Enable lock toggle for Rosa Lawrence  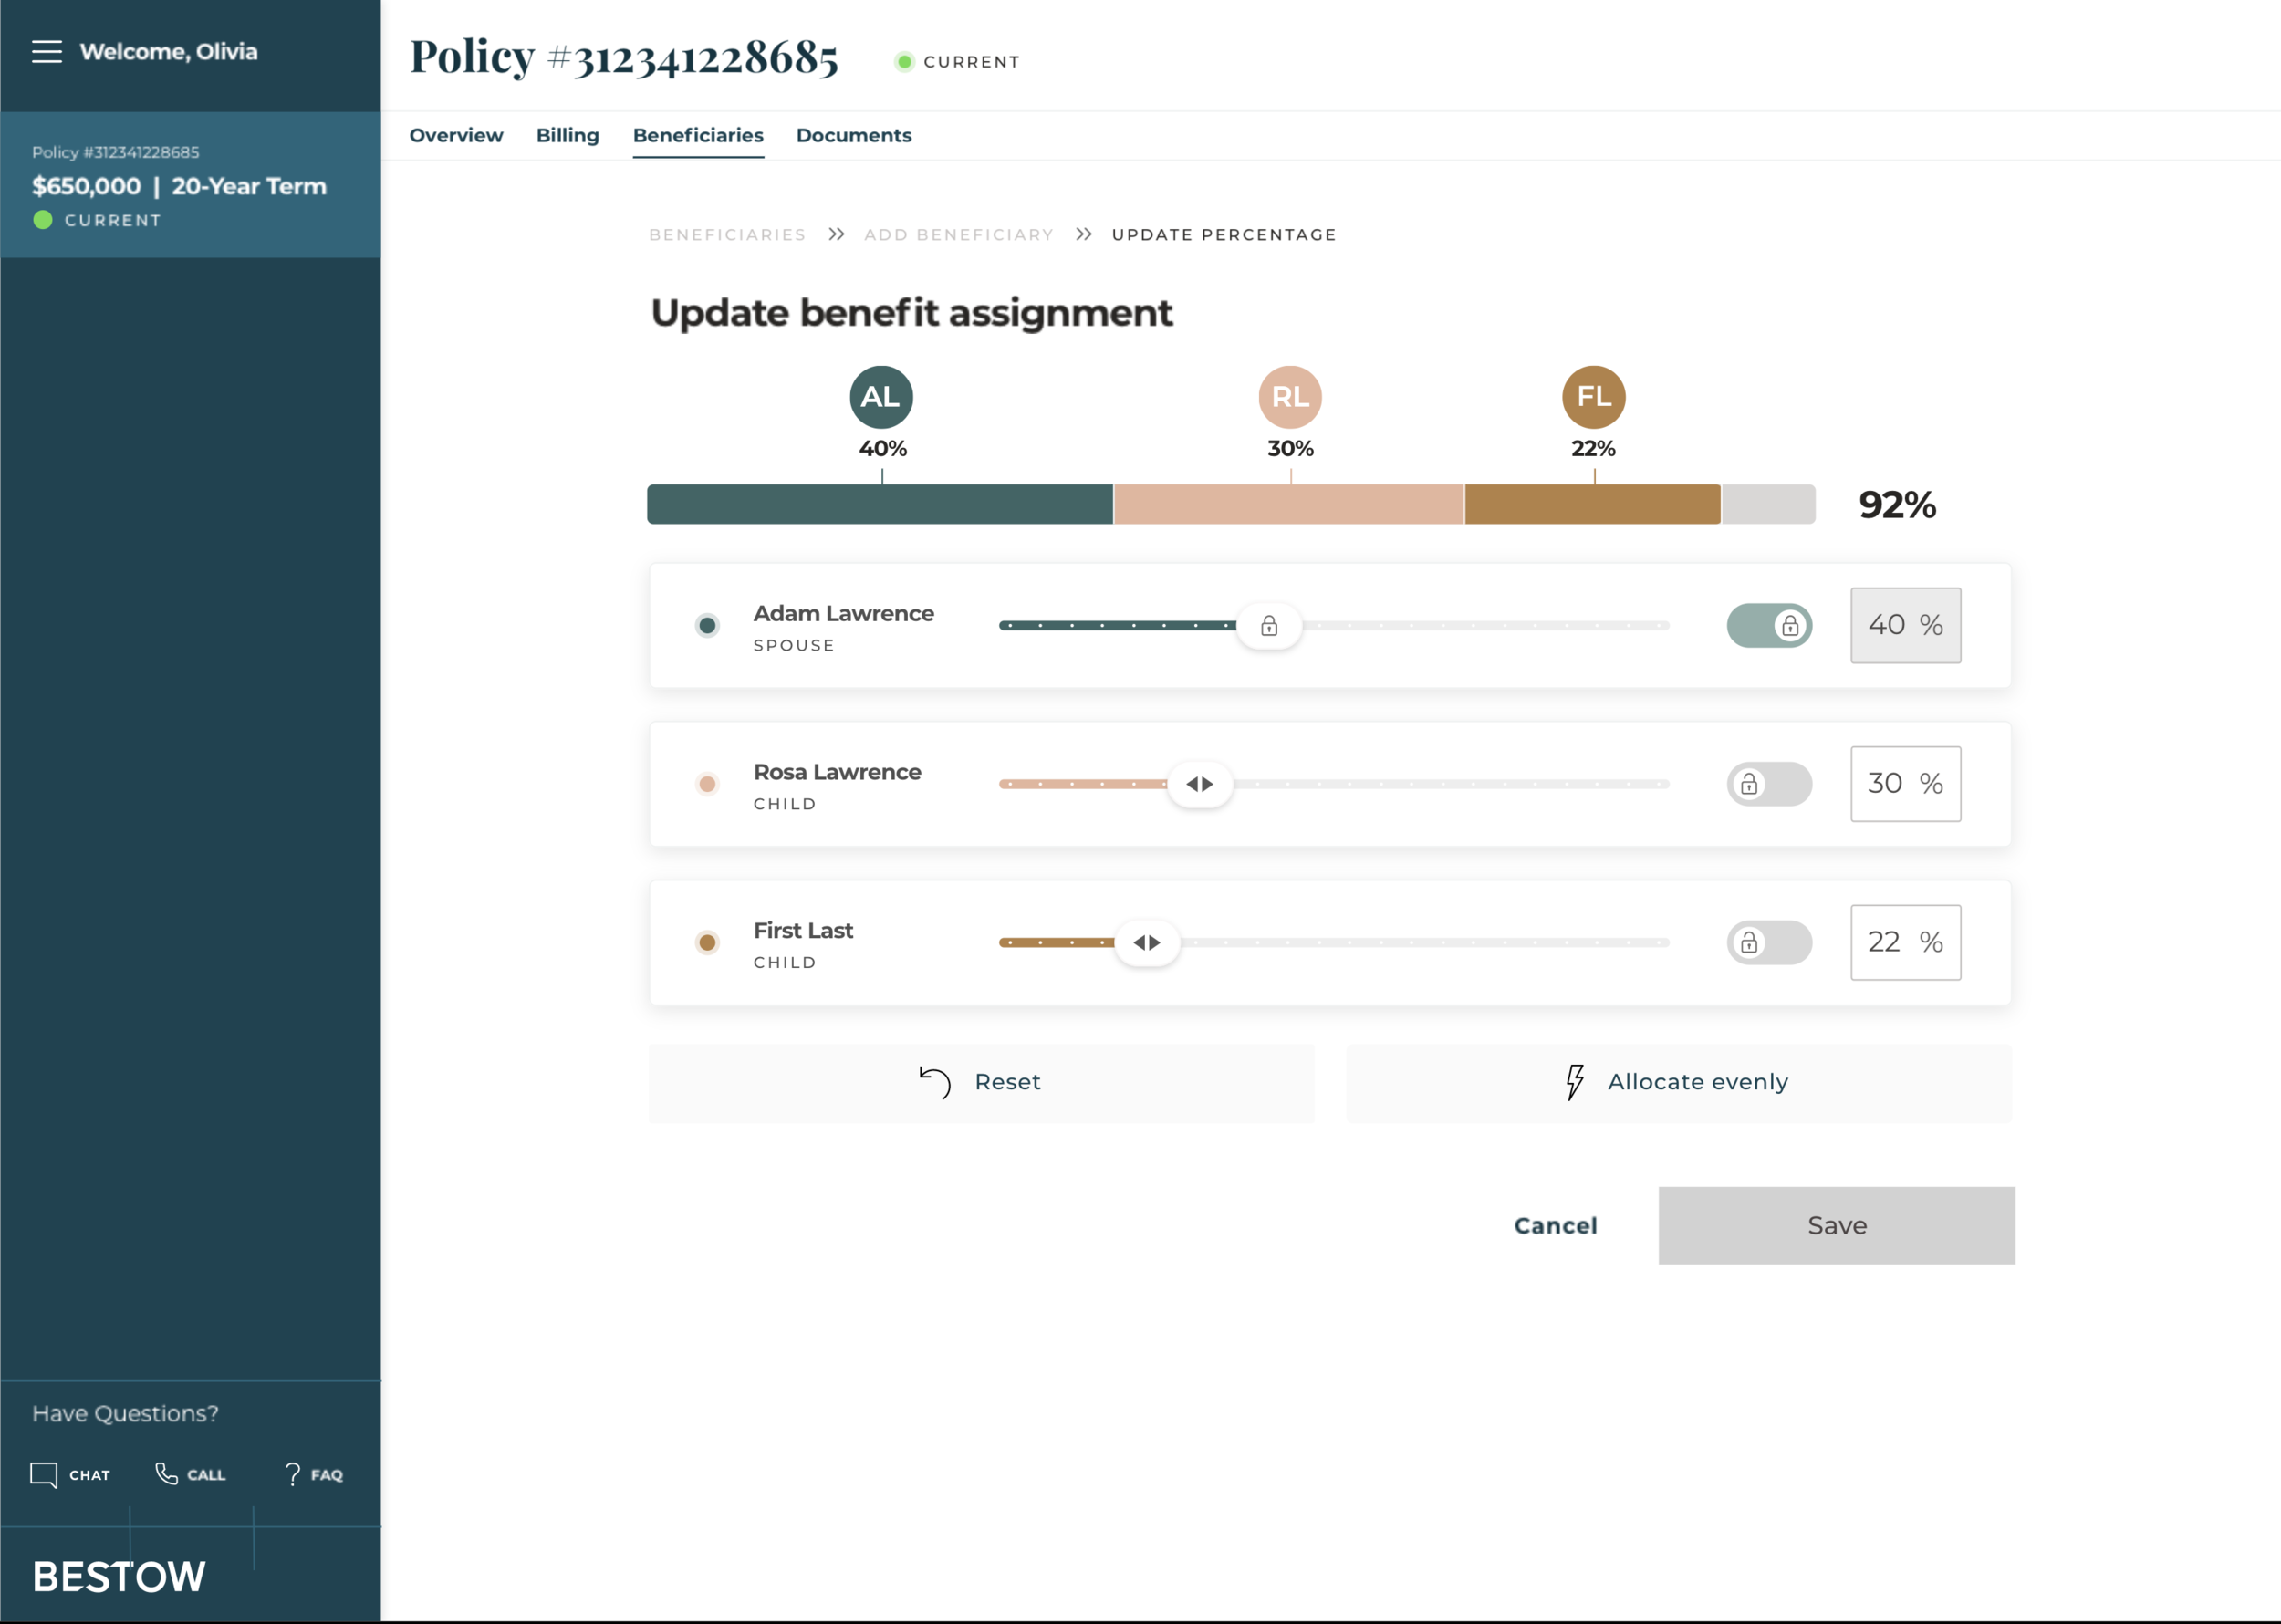(x=1768, y=784)
